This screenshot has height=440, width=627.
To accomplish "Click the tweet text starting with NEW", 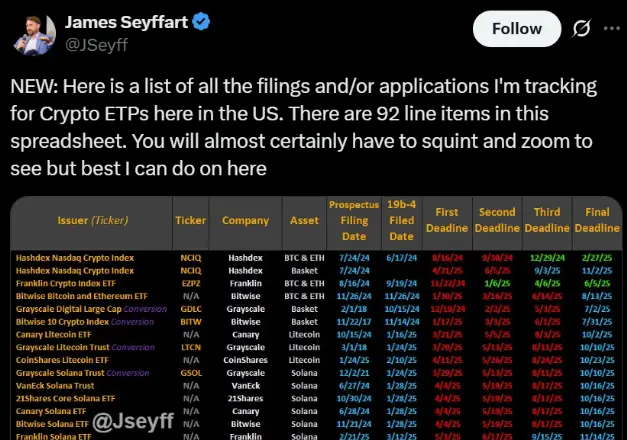I will 304,127.
